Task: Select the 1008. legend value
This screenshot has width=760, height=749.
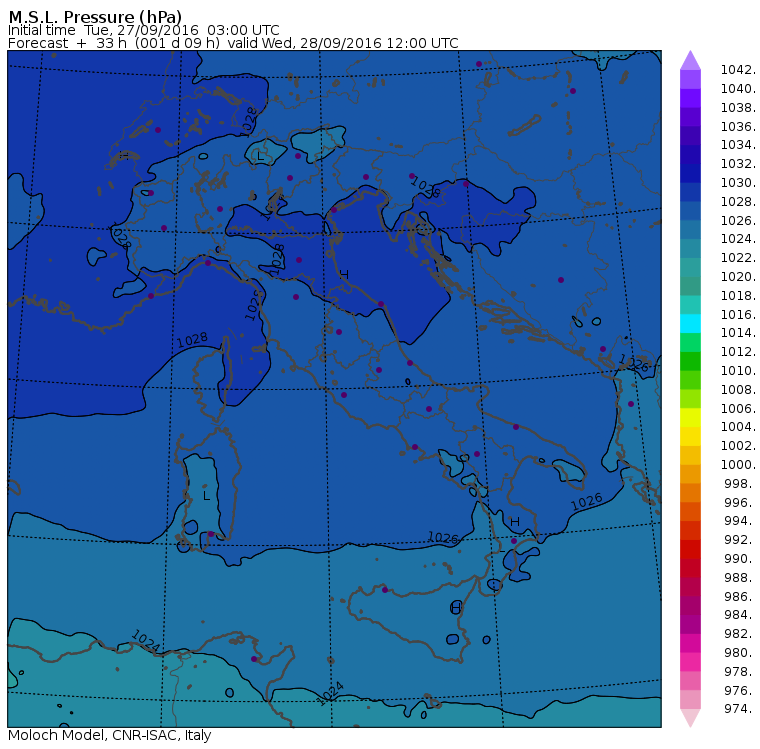Action: 738,390
